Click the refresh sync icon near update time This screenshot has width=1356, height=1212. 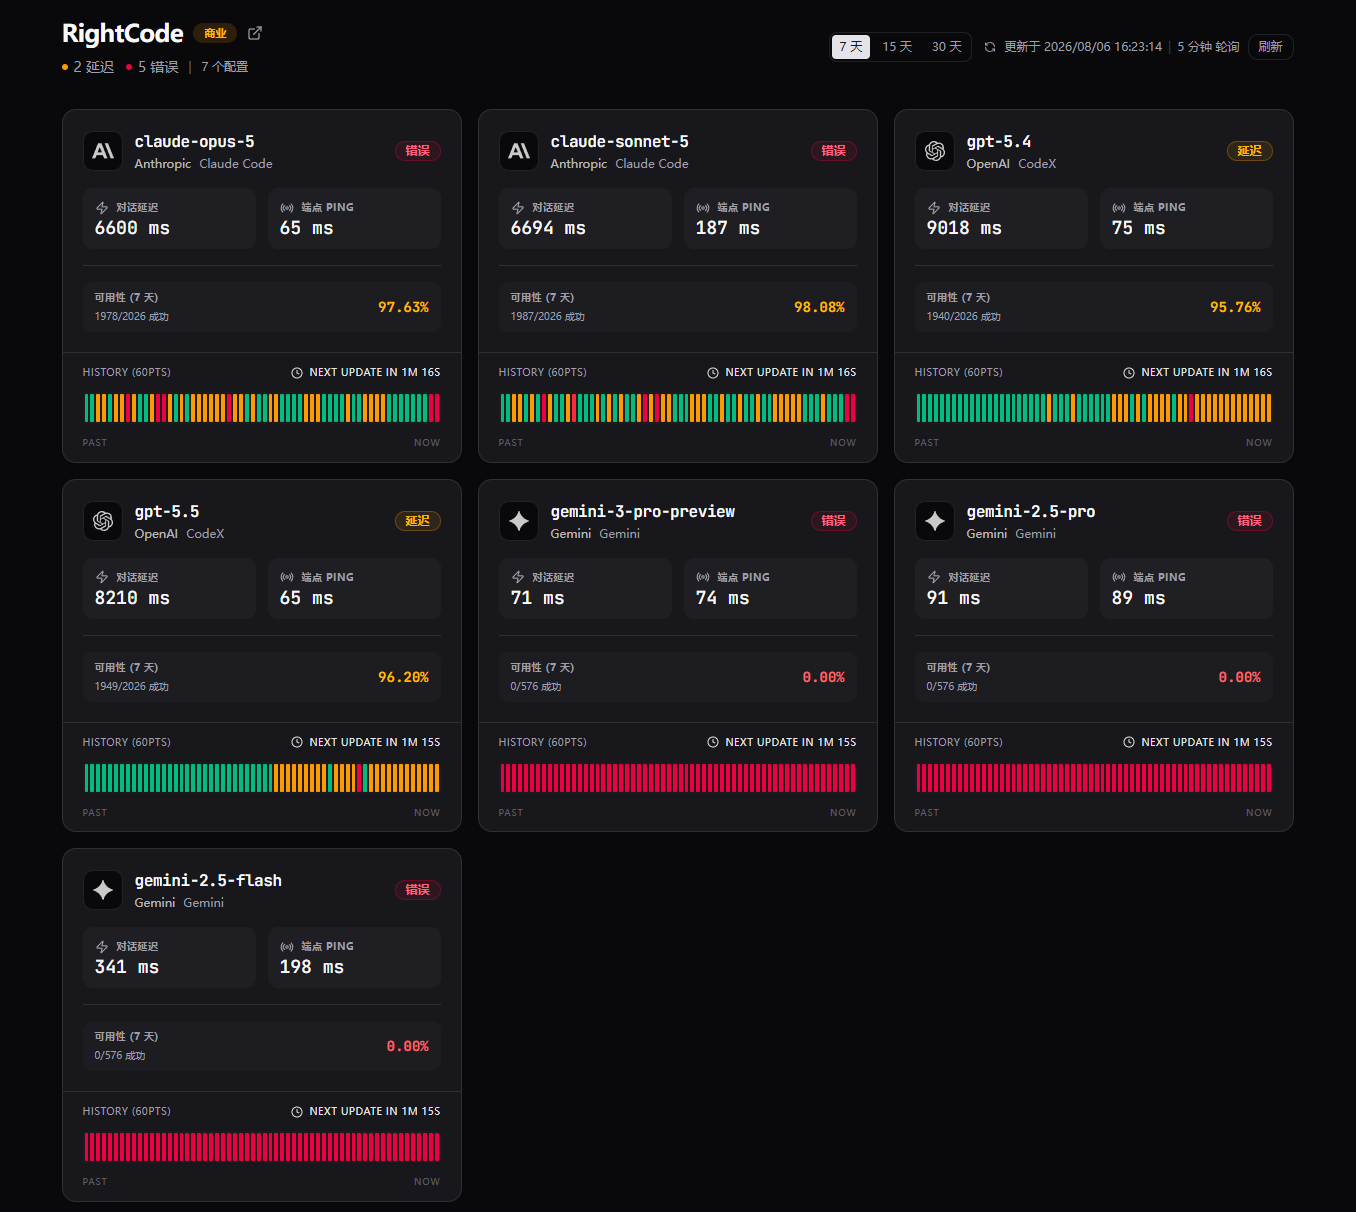click(990, 47)
